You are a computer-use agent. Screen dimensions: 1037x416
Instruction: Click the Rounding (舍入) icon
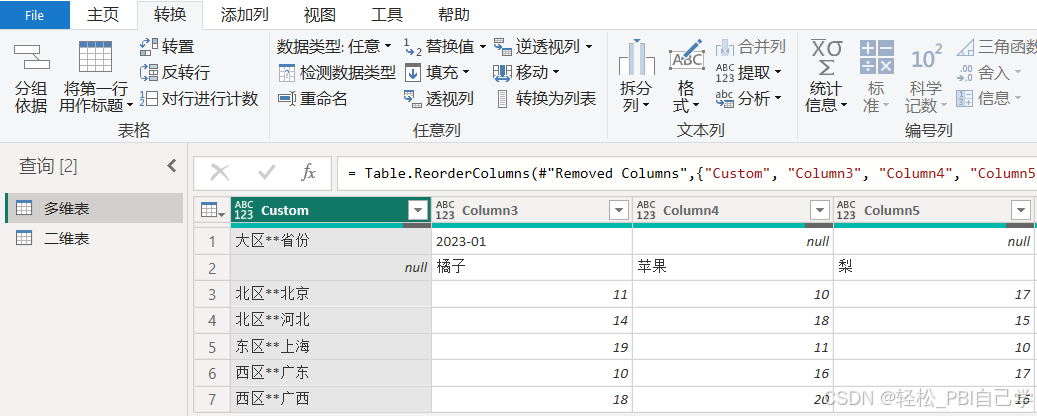point(965,72)
